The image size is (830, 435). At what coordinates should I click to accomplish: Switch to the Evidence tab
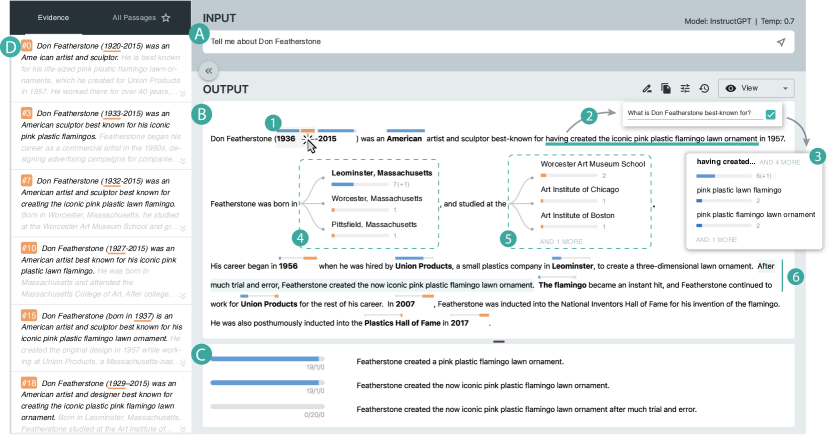click(x=53, y=17)
